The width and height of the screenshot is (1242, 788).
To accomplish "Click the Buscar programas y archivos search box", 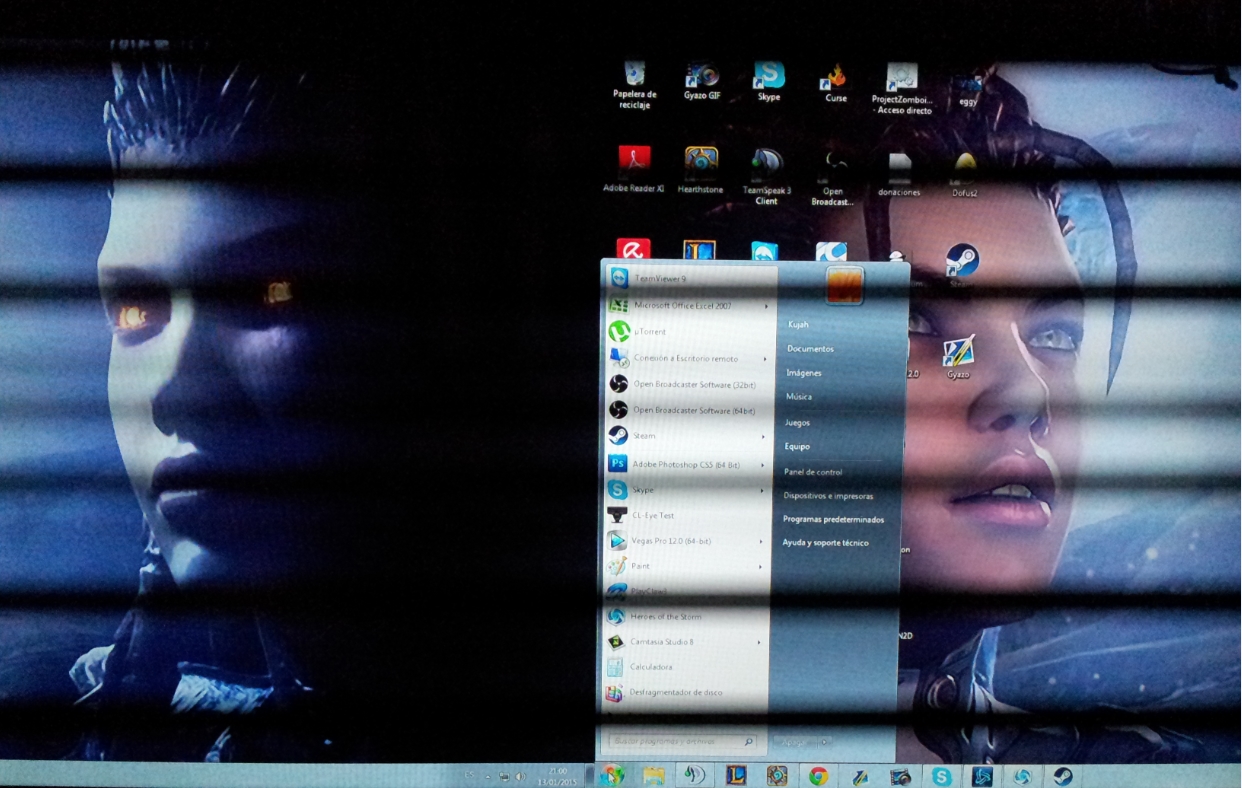I will [x=683, y=742].
